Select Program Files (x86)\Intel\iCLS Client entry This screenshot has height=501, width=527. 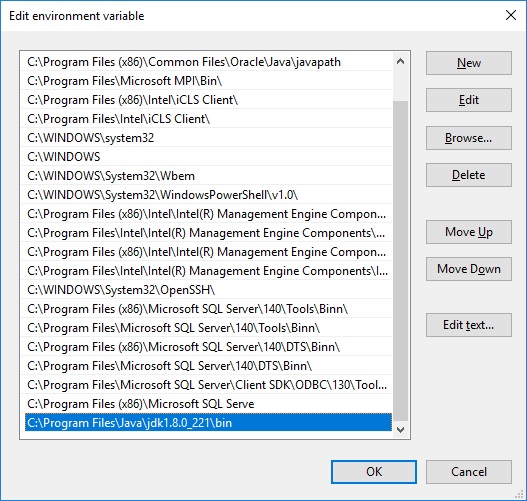[207, 100]
